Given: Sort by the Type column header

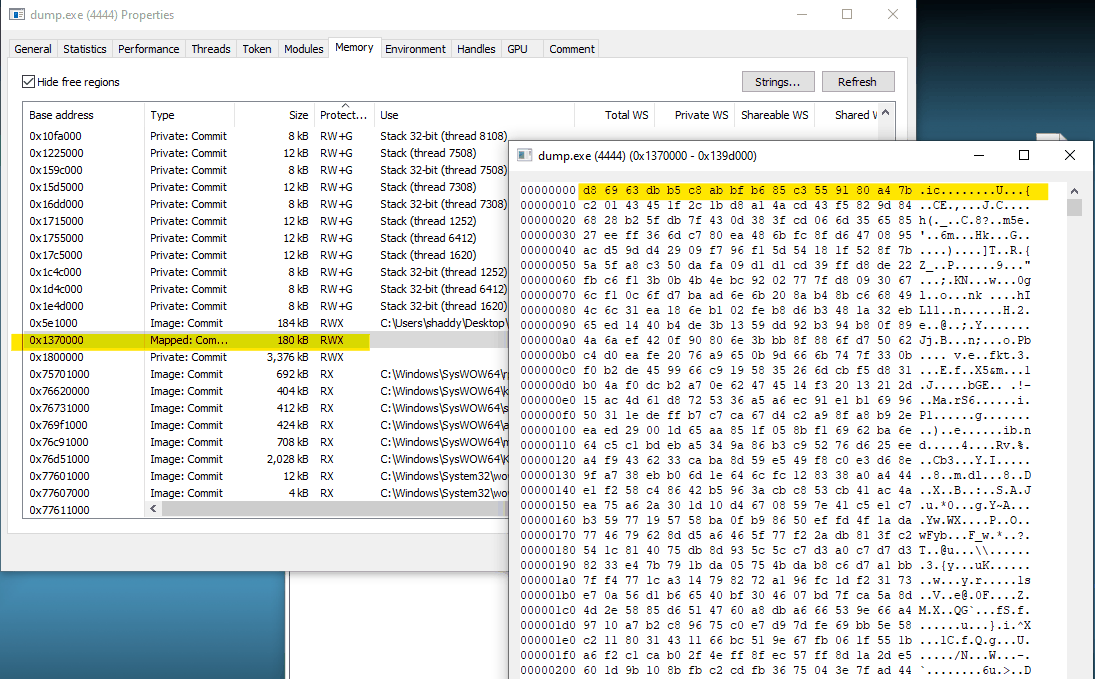Looking at the screenshot, I should point(189,115).
